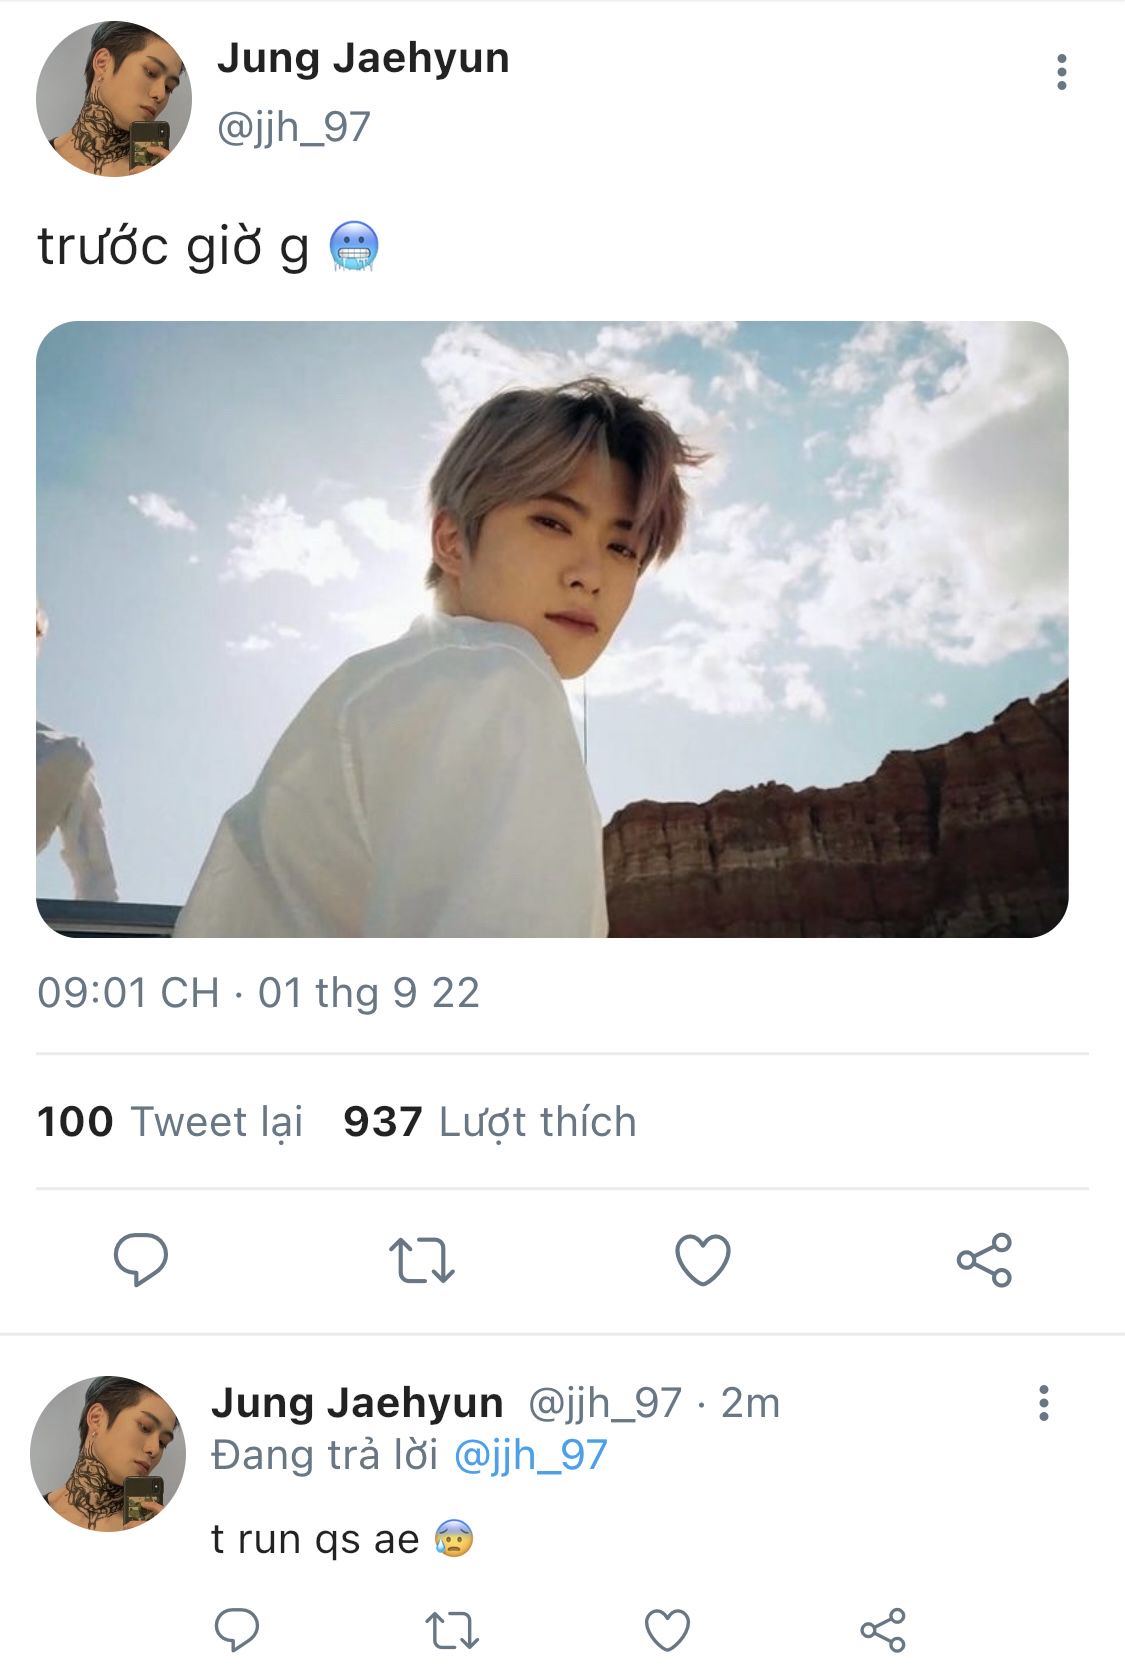1125x1675 pixels.
Task: Retweet the reply tweet
Action: pos(452,1630)
